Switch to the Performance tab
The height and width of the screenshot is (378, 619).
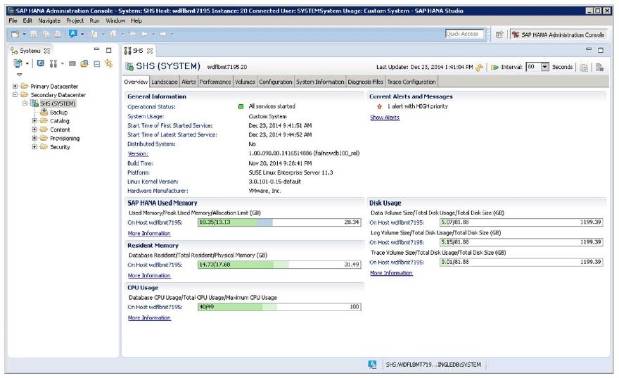point(215,82)
